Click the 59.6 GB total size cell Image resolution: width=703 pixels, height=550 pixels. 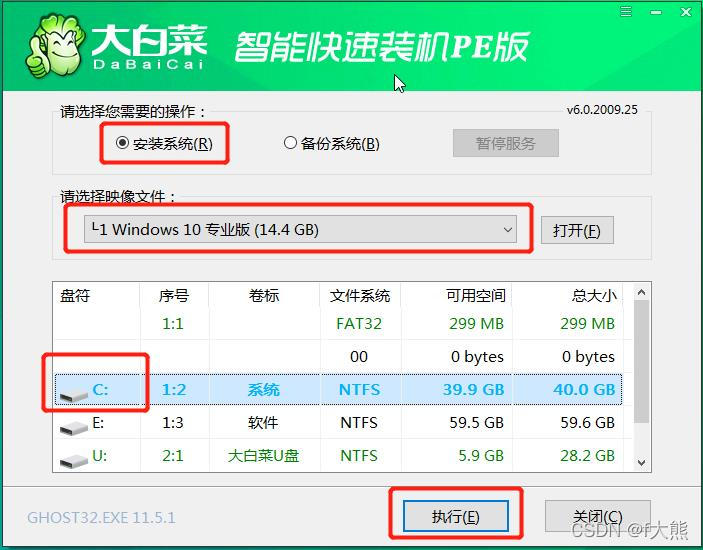click(587, 423)
